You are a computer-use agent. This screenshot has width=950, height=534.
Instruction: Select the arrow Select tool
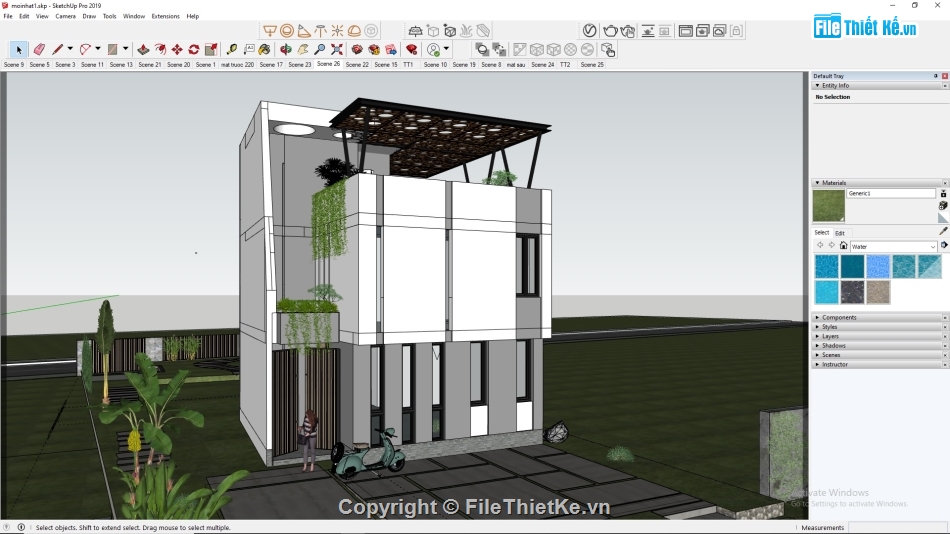(18, 50)
